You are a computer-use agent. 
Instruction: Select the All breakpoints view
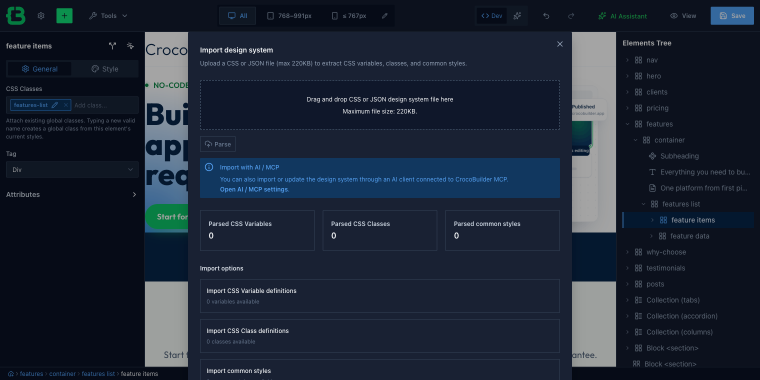[x=238, y=16]
